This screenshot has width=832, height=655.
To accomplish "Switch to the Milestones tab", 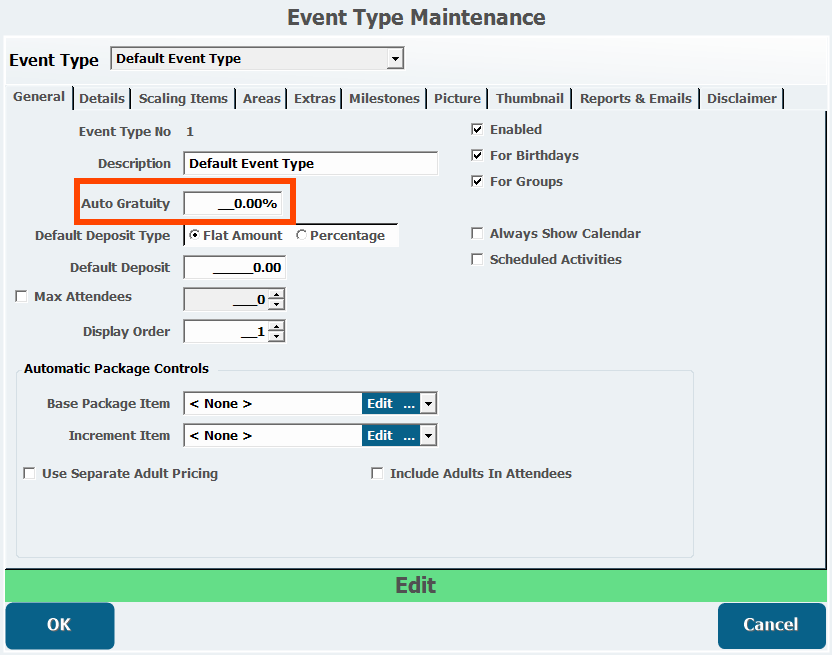I will [386, 98].
